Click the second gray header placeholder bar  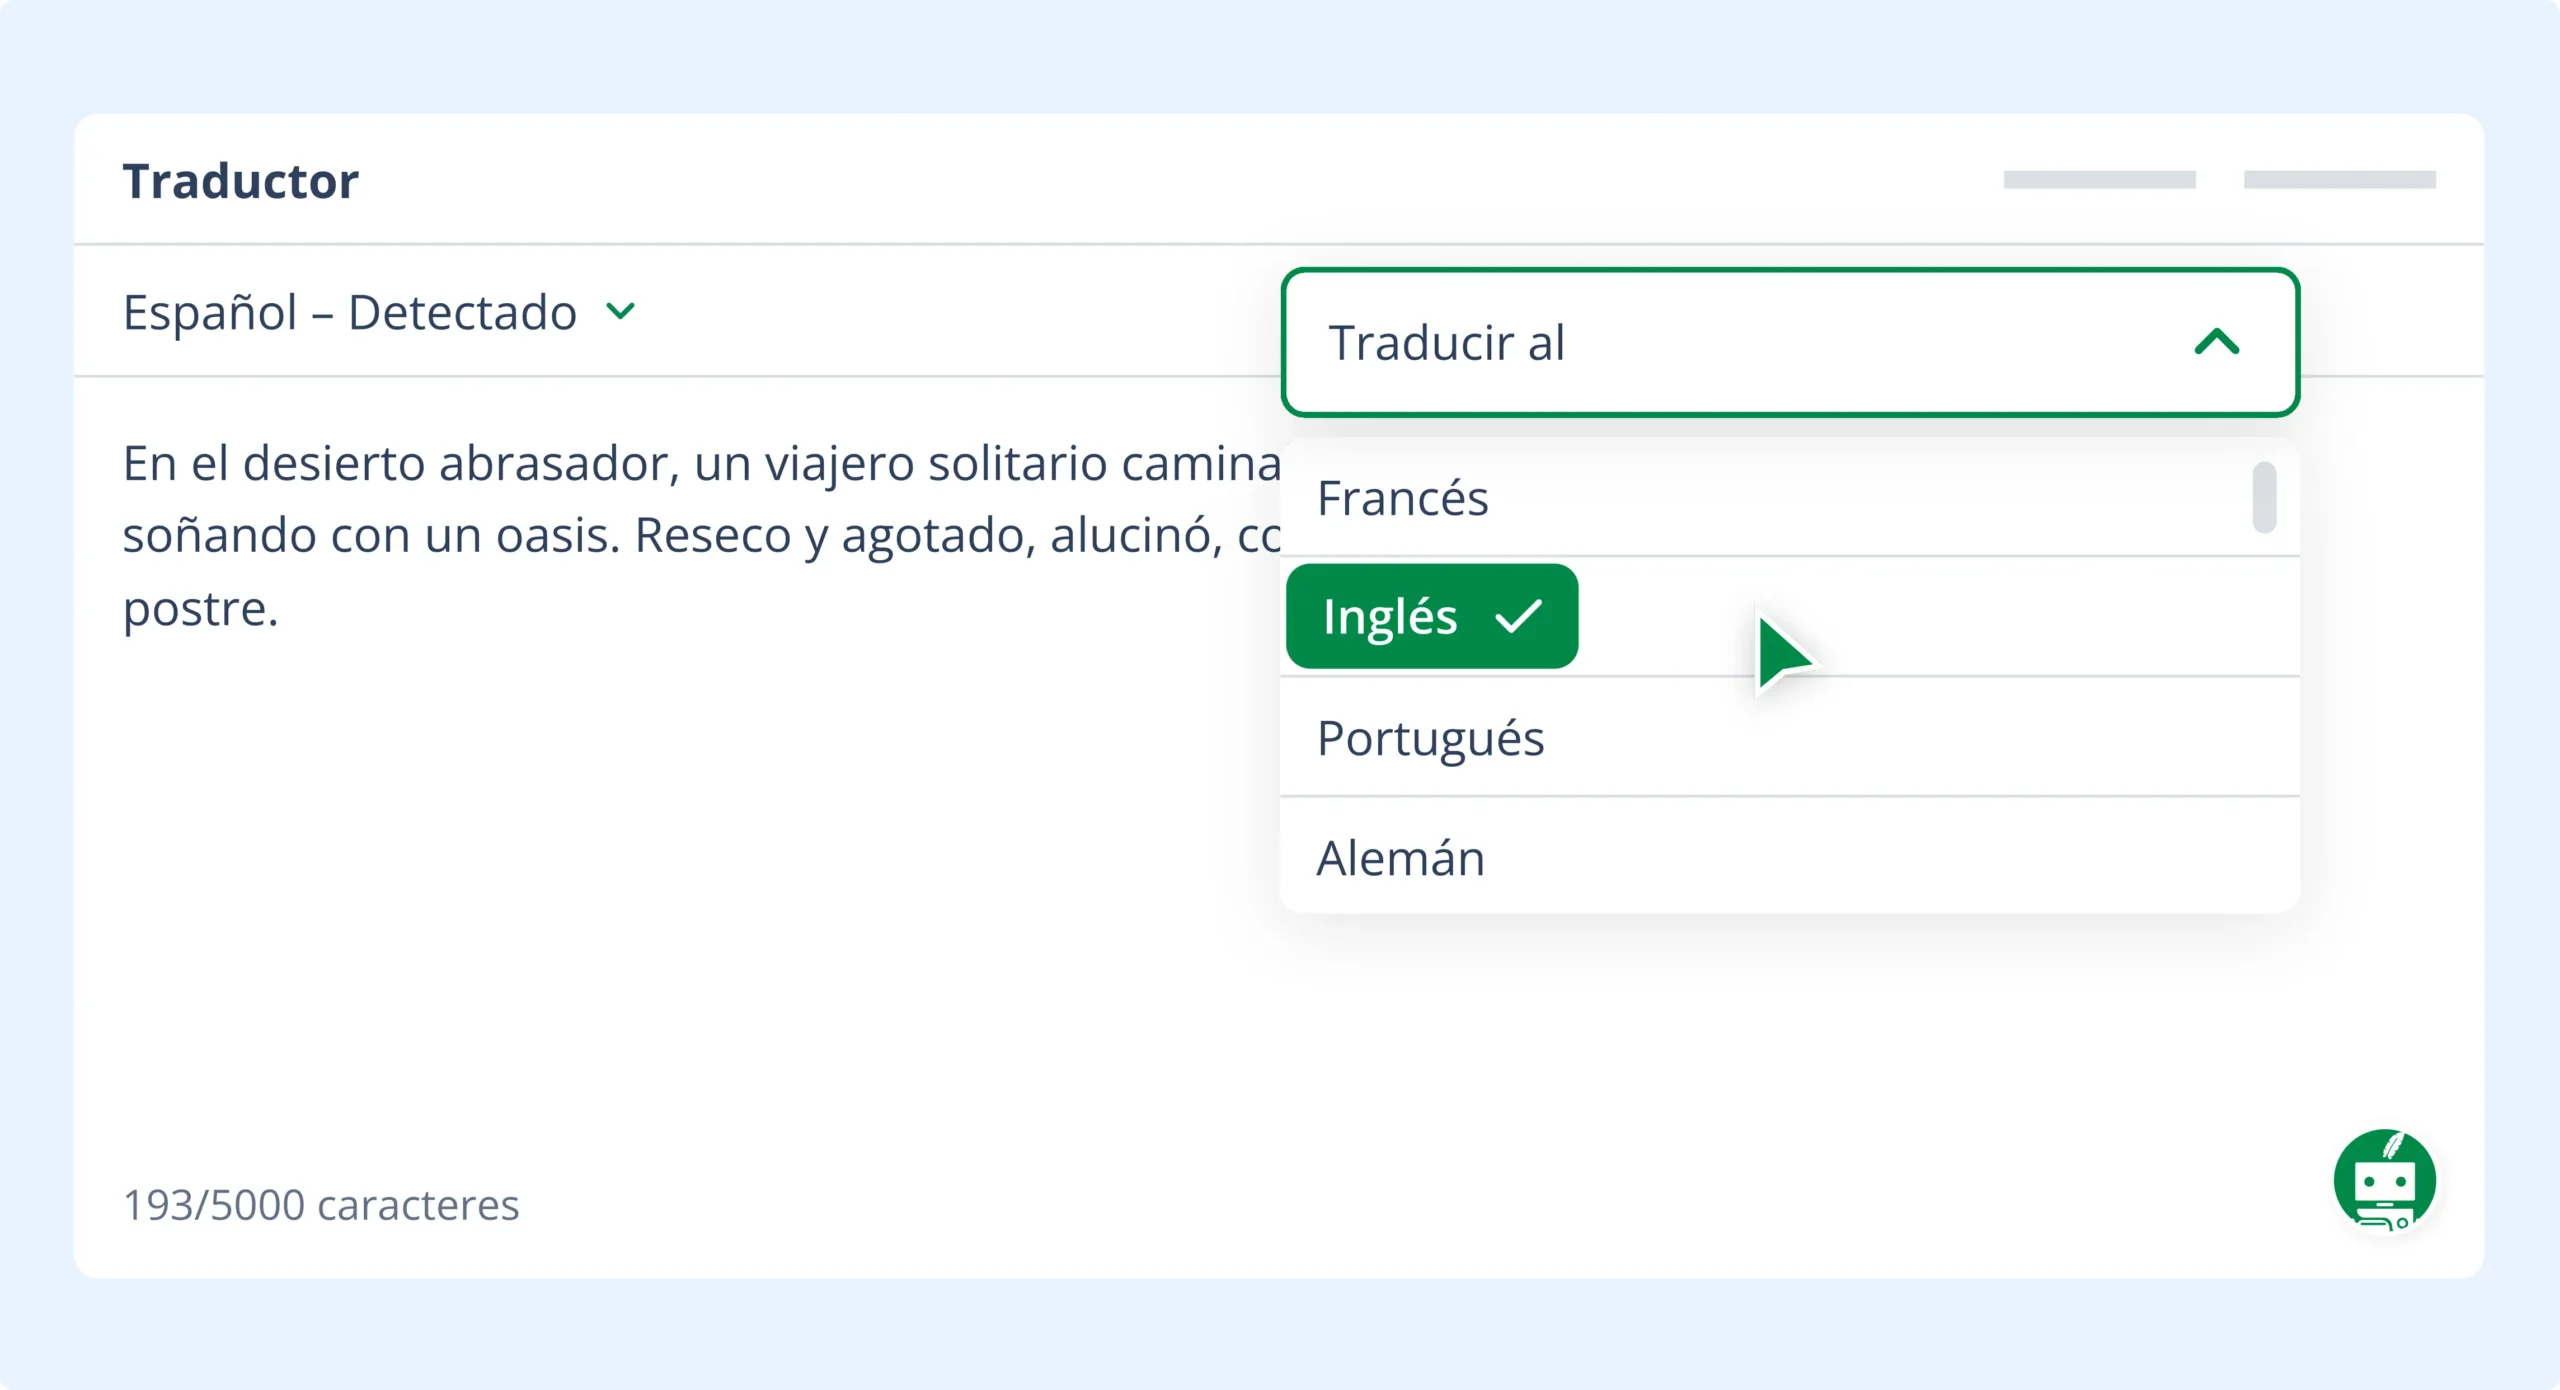pos(2339,180)
